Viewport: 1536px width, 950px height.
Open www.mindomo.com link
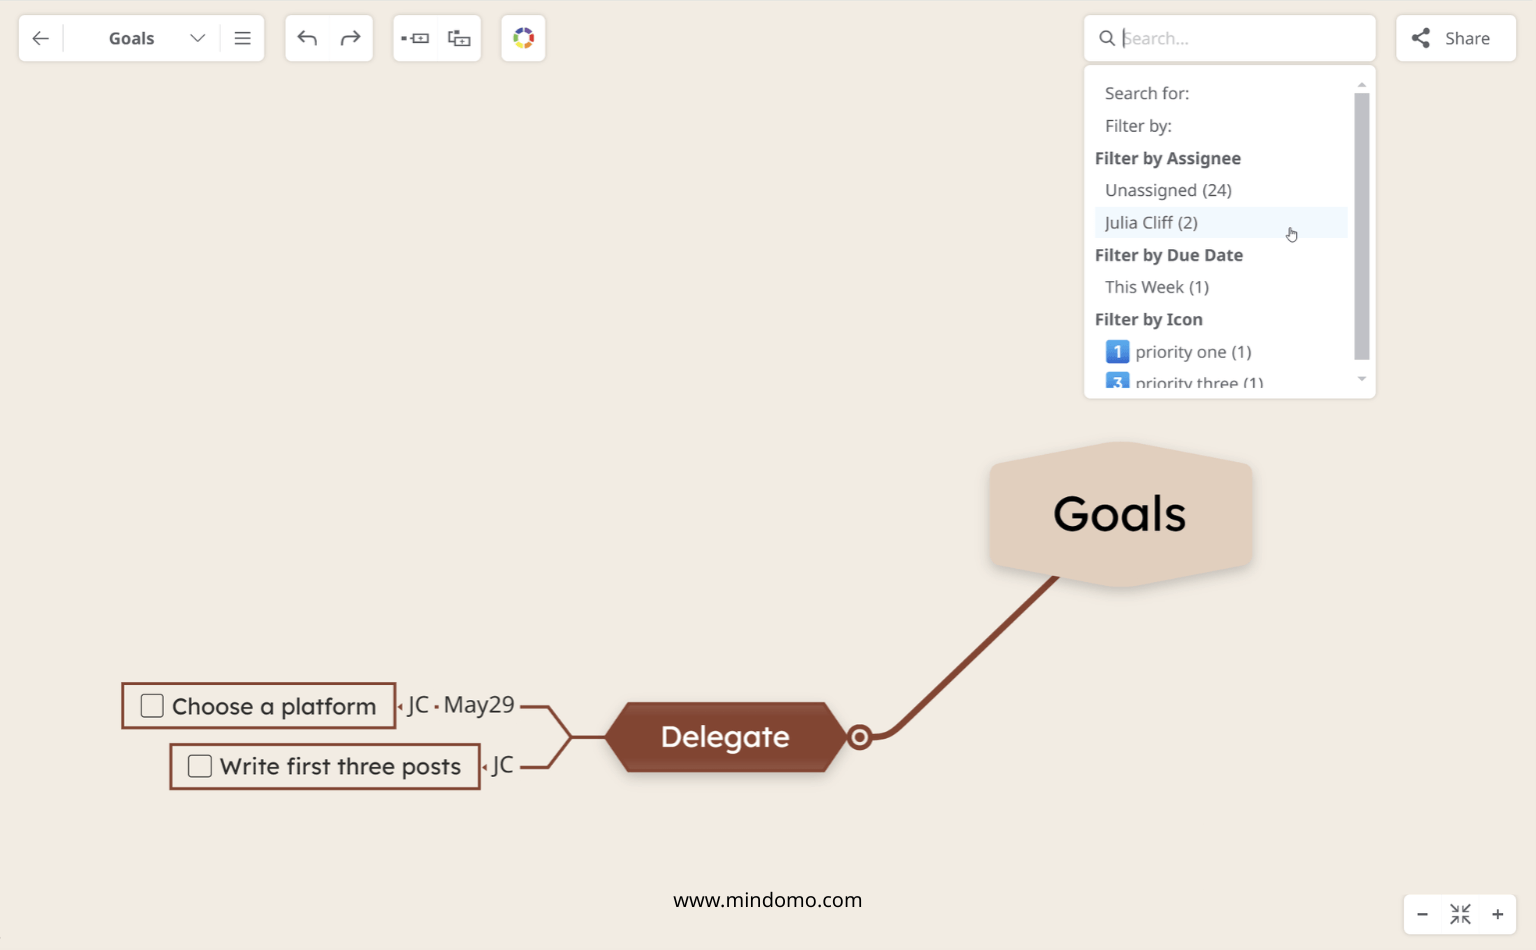(x=767, y=900)
